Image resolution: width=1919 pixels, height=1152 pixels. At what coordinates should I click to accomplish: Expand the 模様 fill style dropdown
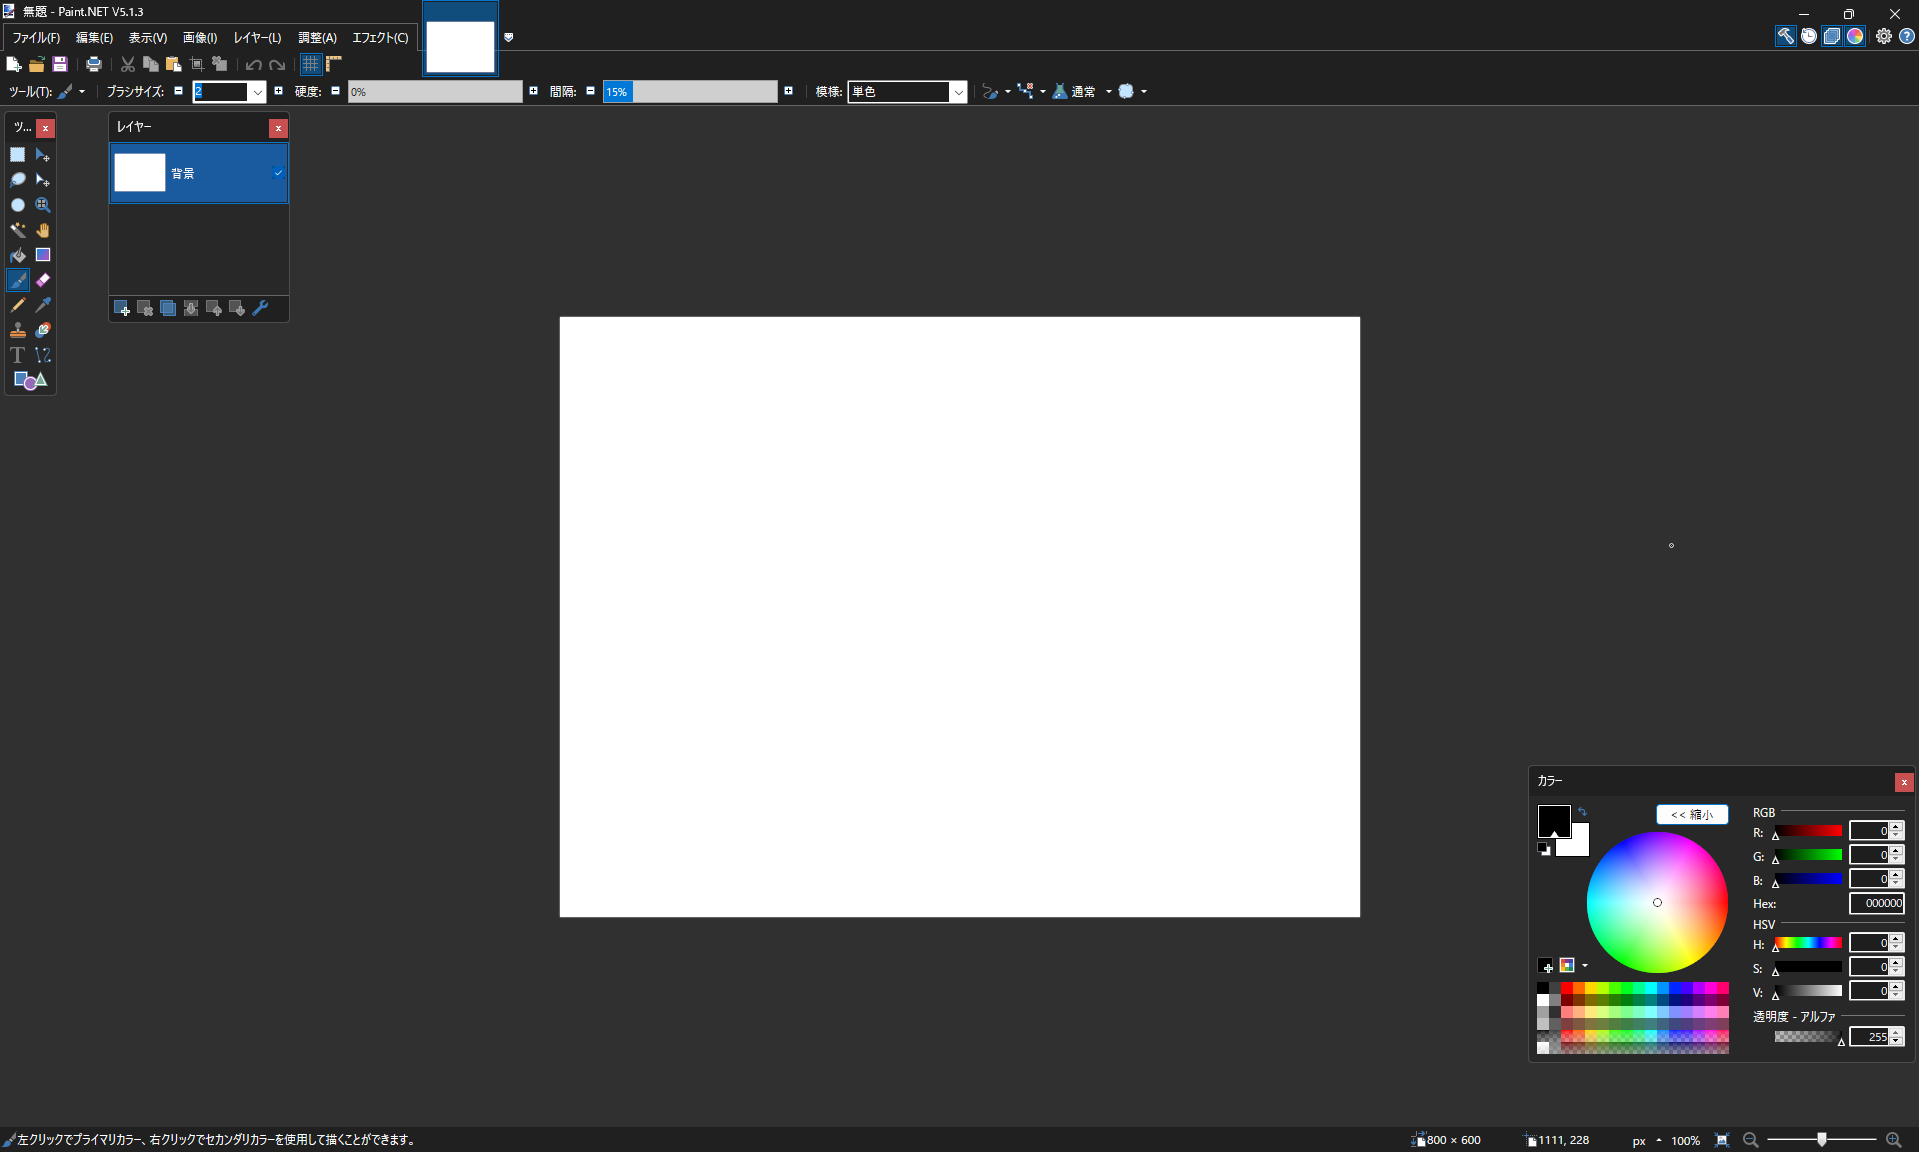(957, 92)
